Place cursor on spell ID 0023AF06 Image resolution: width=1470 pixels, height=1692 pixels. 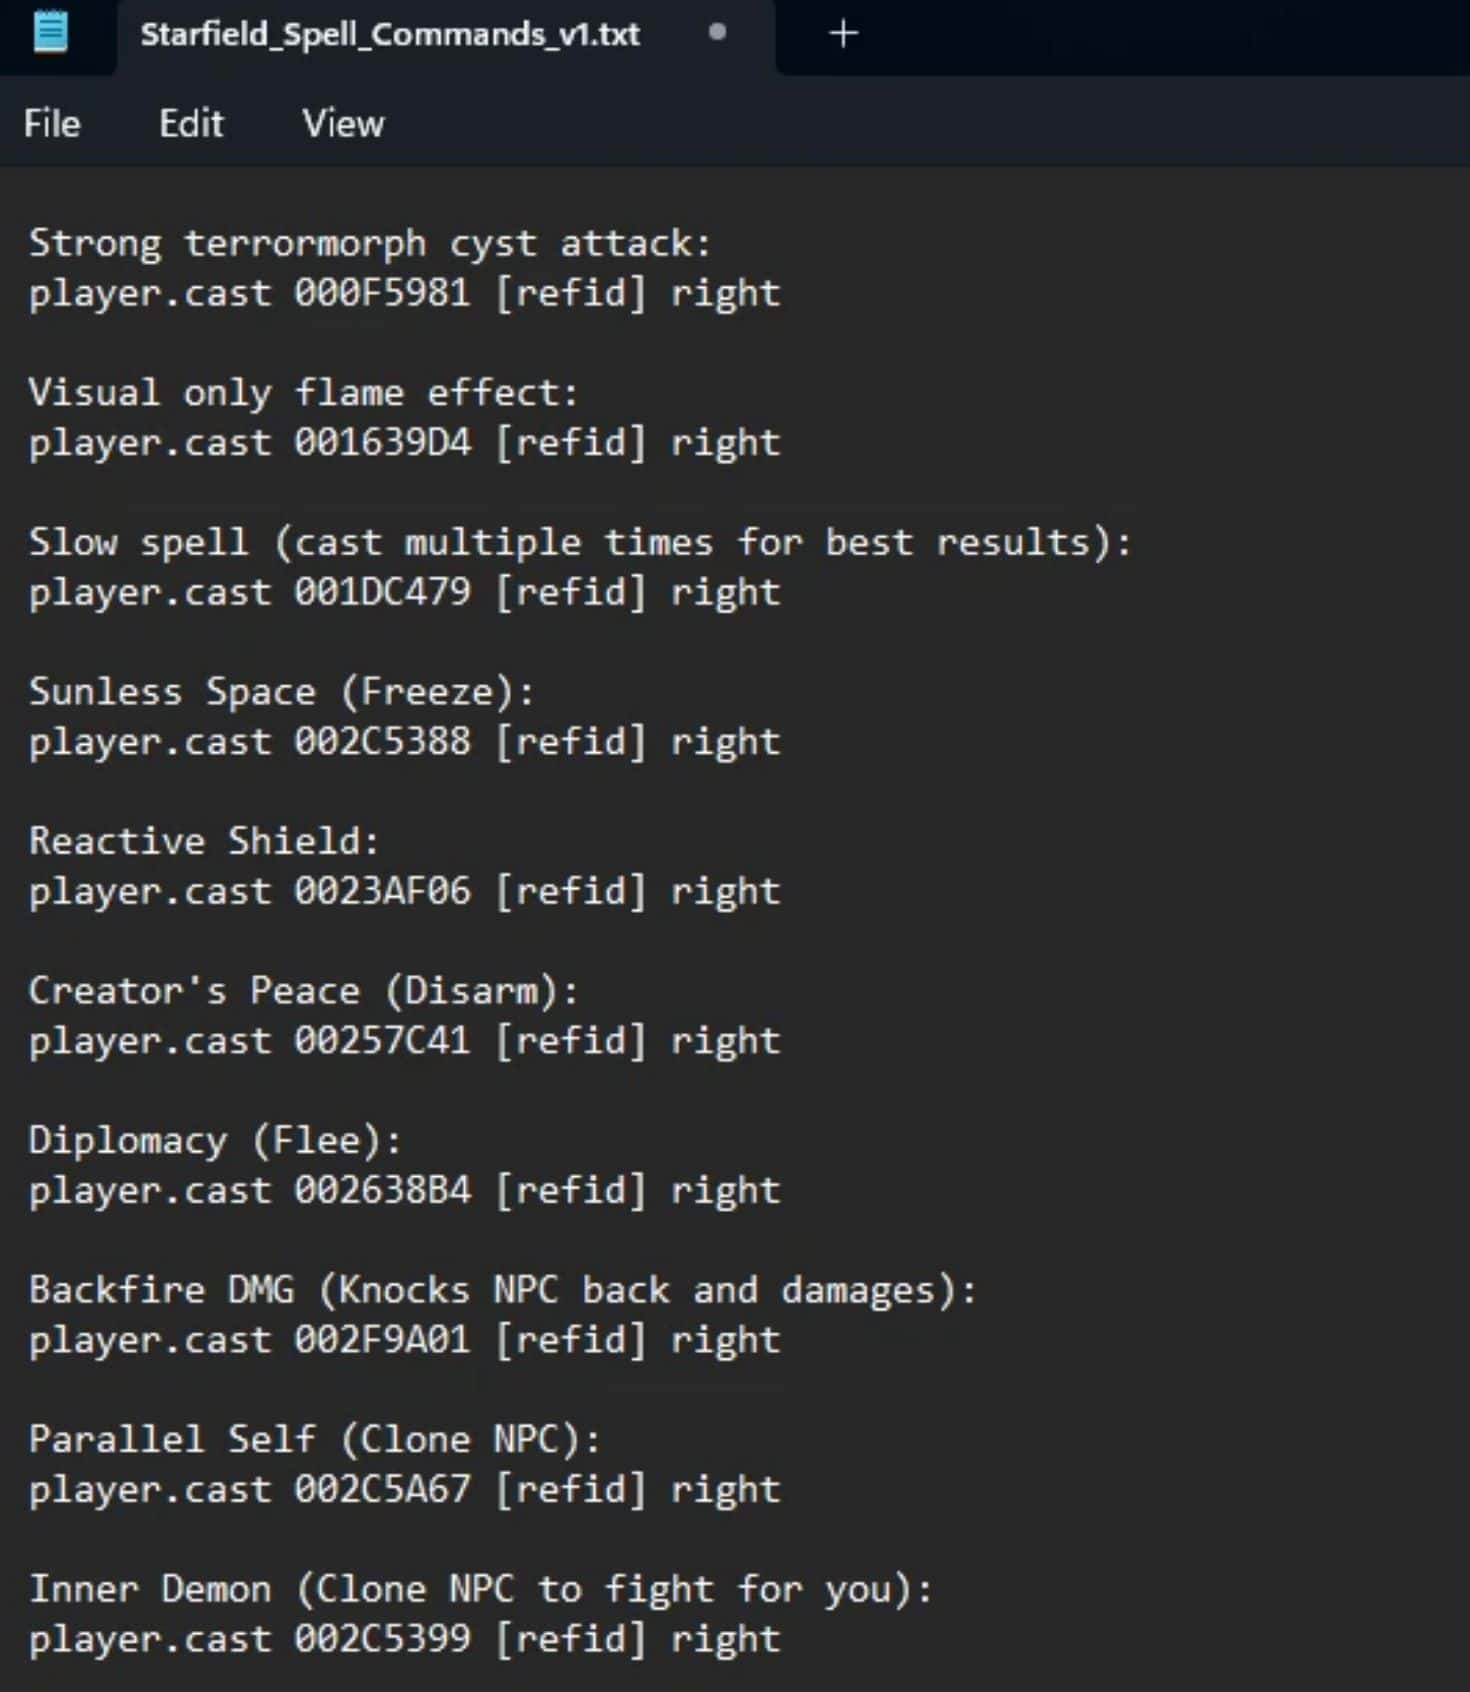pos(381,891)
